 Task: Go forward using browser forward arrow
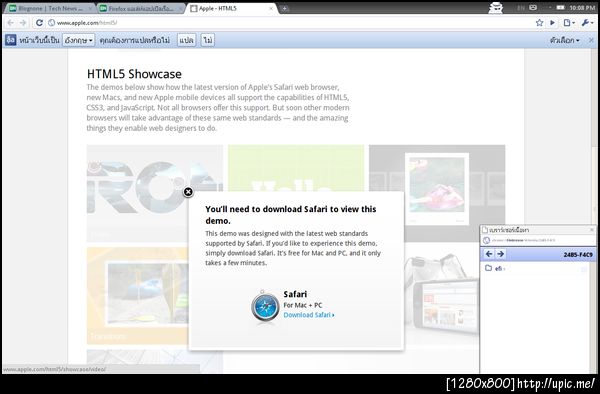pos(23,23)
